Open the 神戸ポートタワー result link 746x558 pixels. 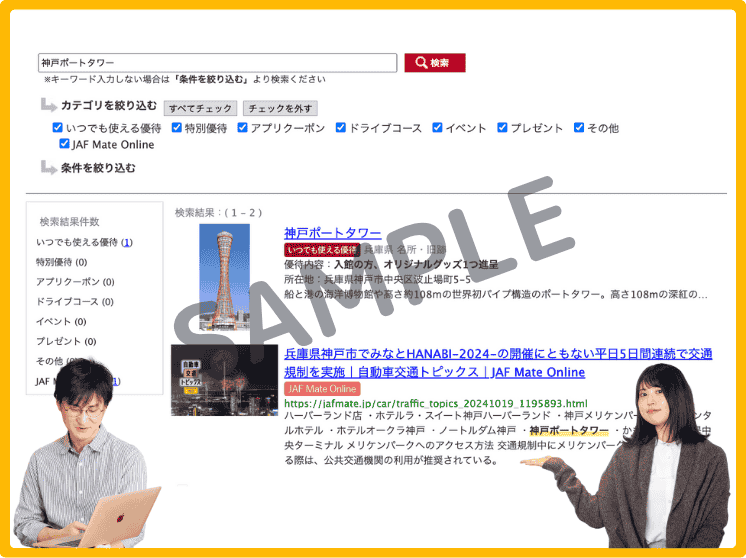click(333, 233)
